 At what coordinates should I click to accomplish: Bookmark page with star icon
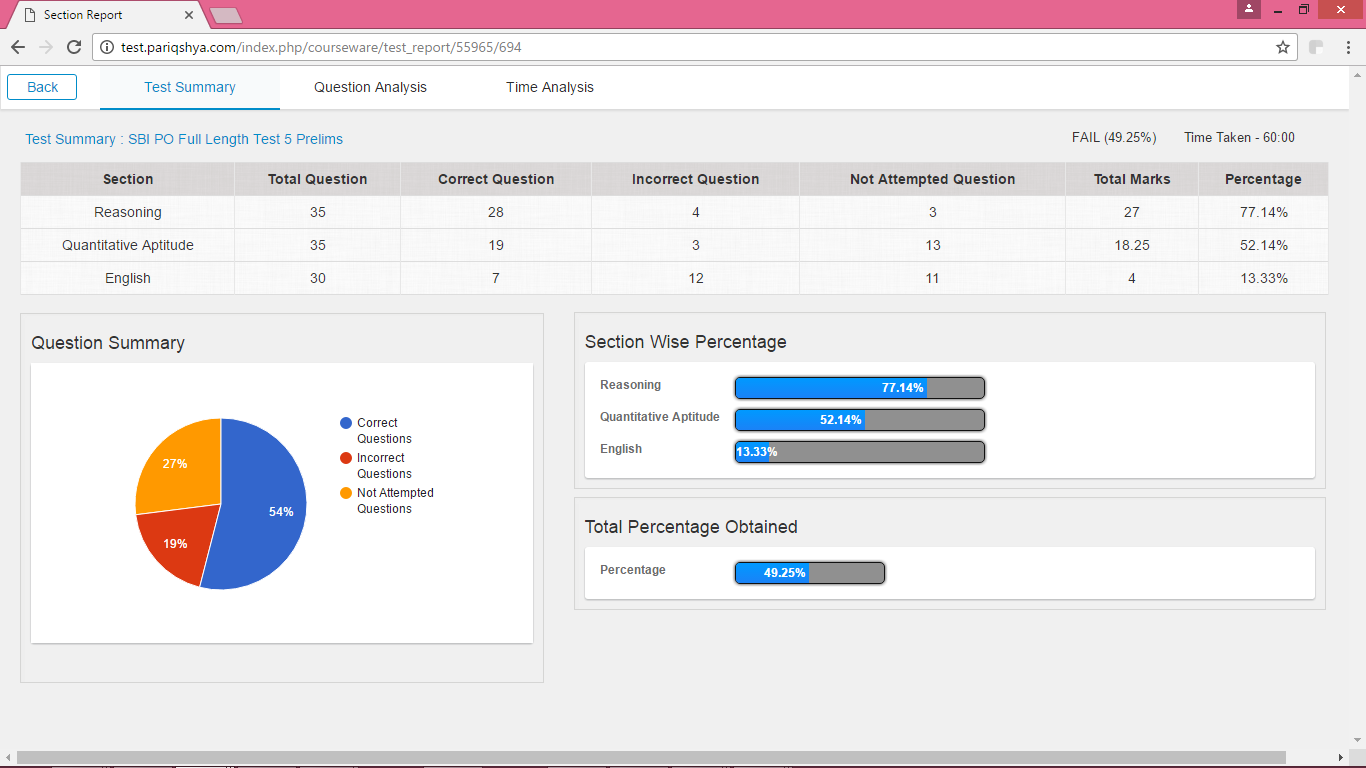click(x=1283, y=47)
